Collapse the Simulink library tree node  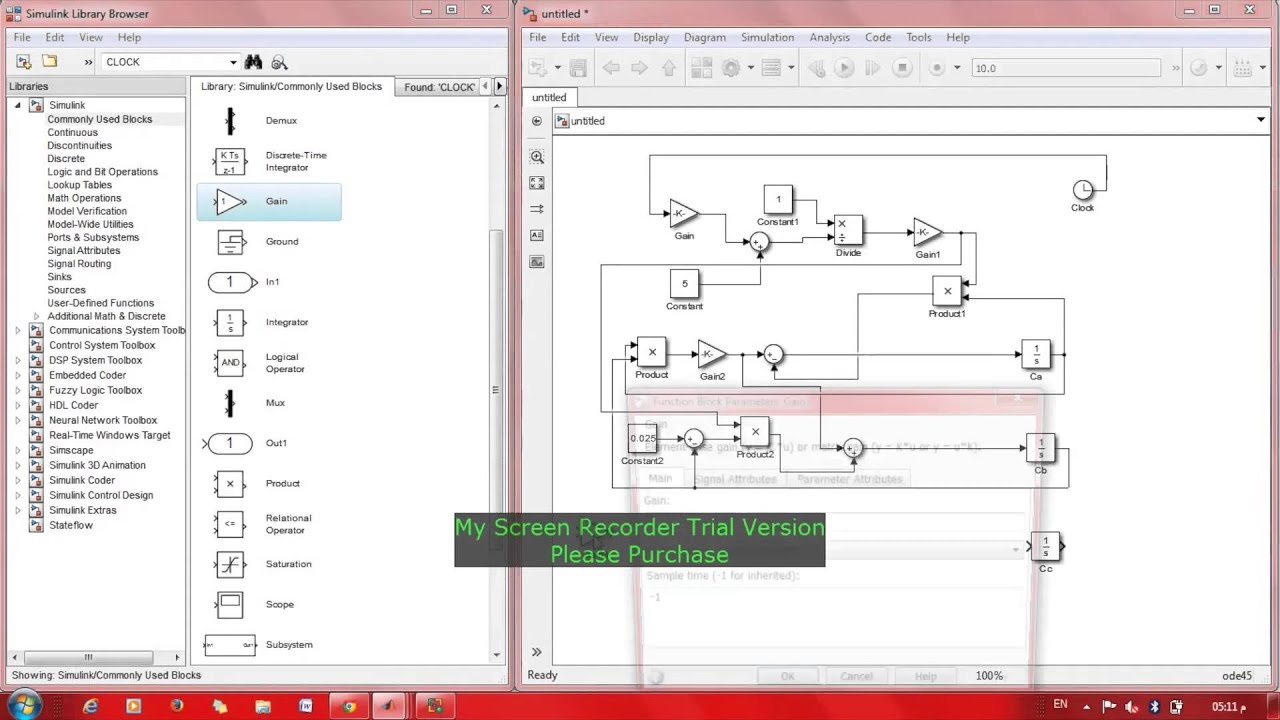click(17, 105)
